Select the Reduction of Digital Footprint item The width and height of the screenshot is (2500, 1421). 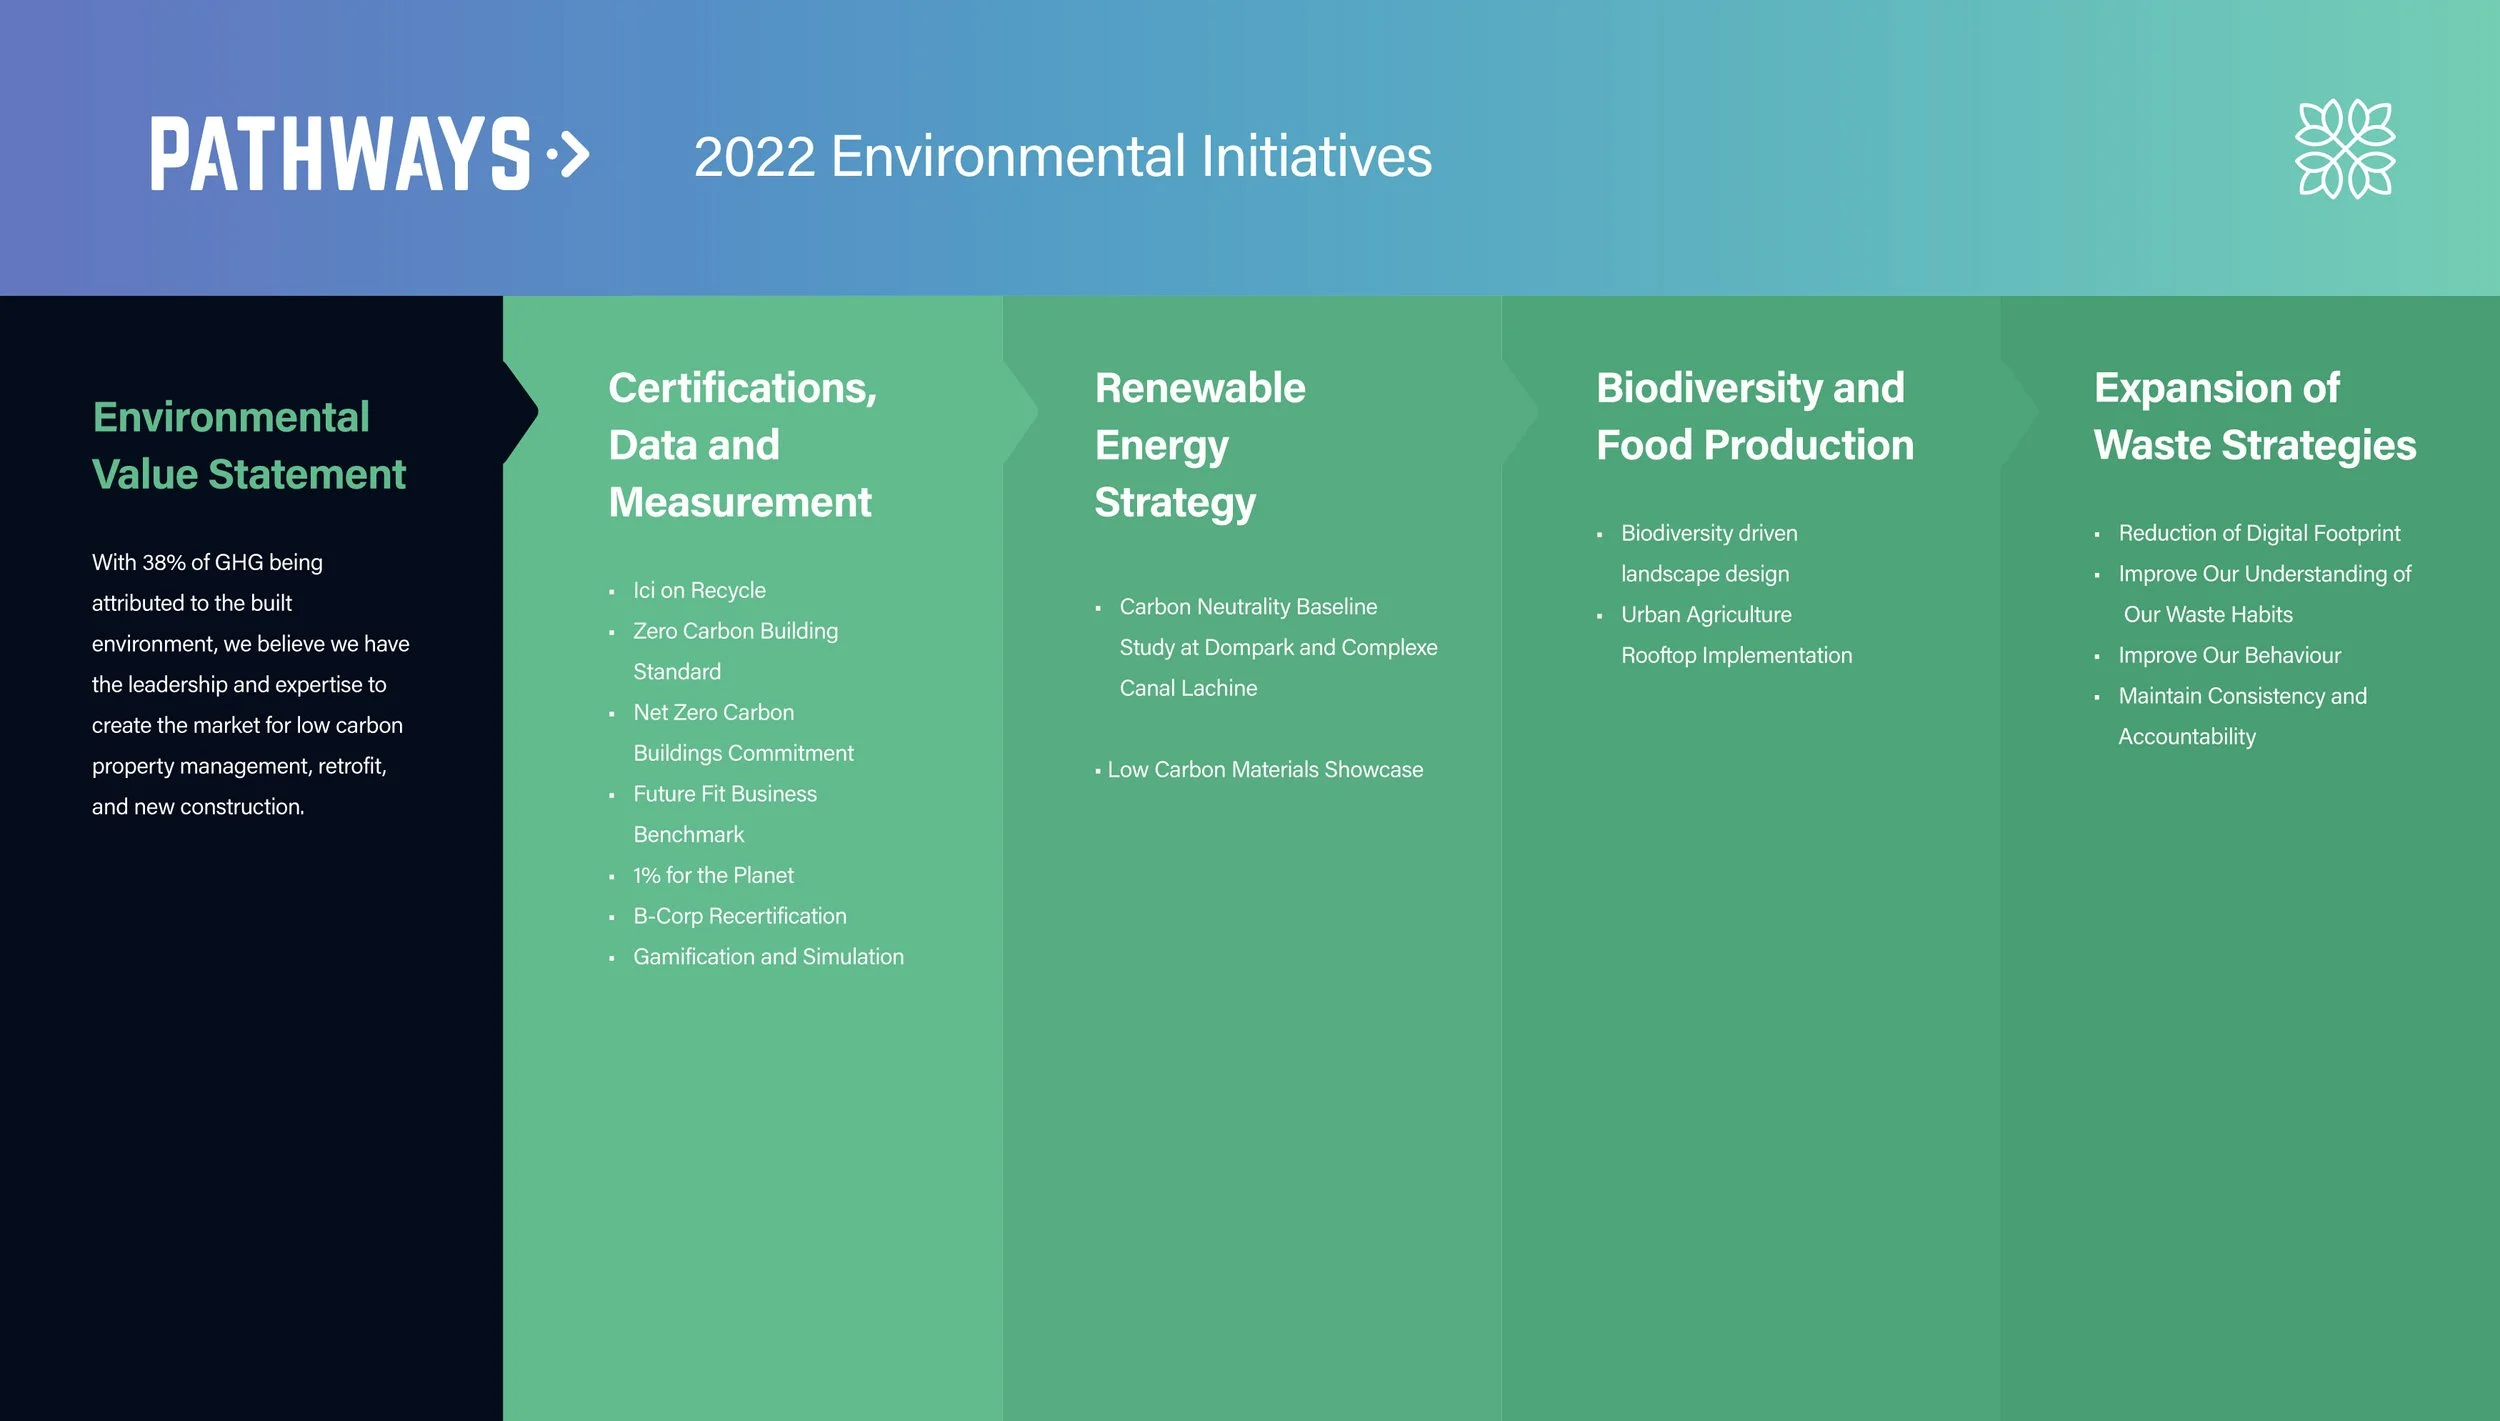pyautogui.click(x=2258, y=534)
